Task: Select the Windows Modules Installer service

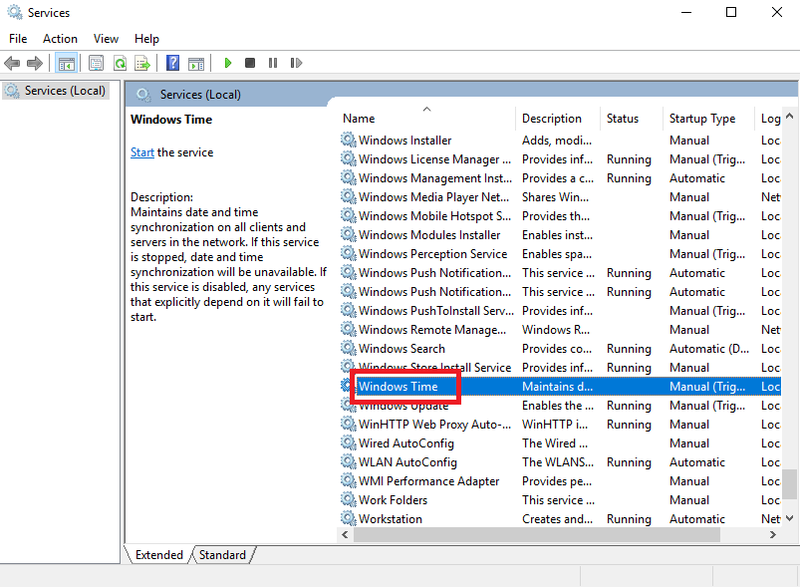Action: click(430, 235)
